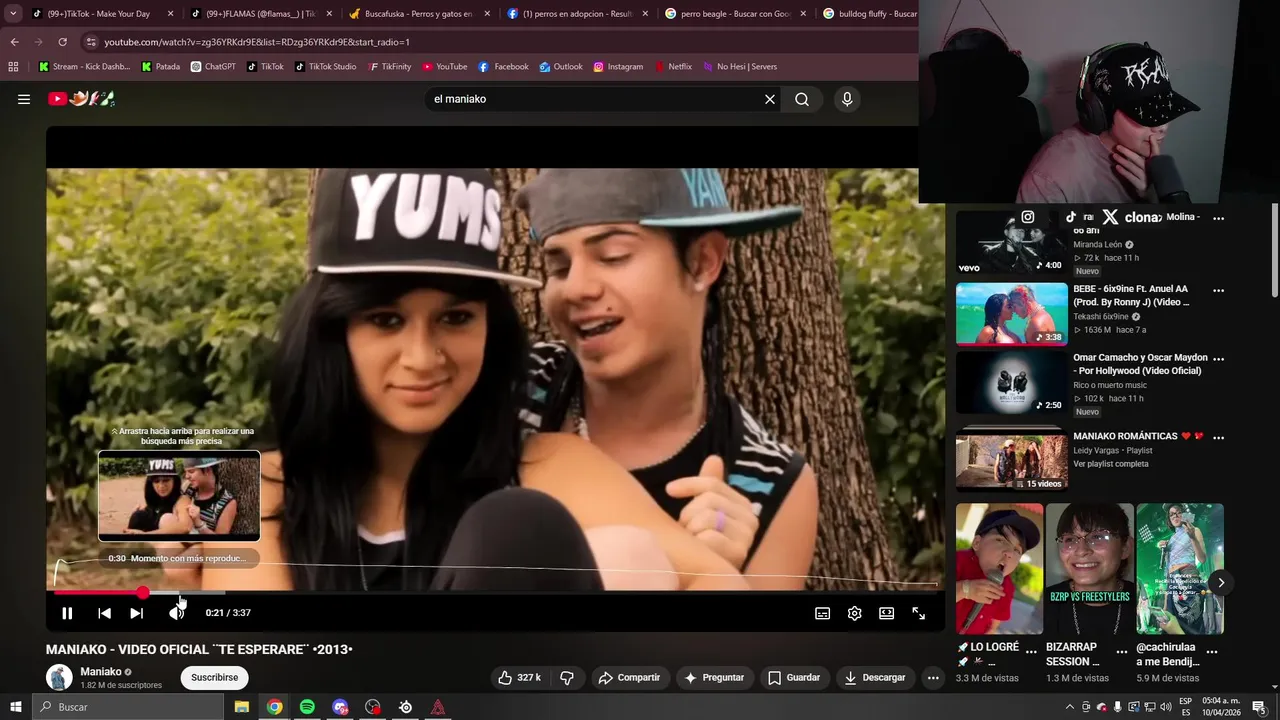Skip to next video

(x=137, y=613)
